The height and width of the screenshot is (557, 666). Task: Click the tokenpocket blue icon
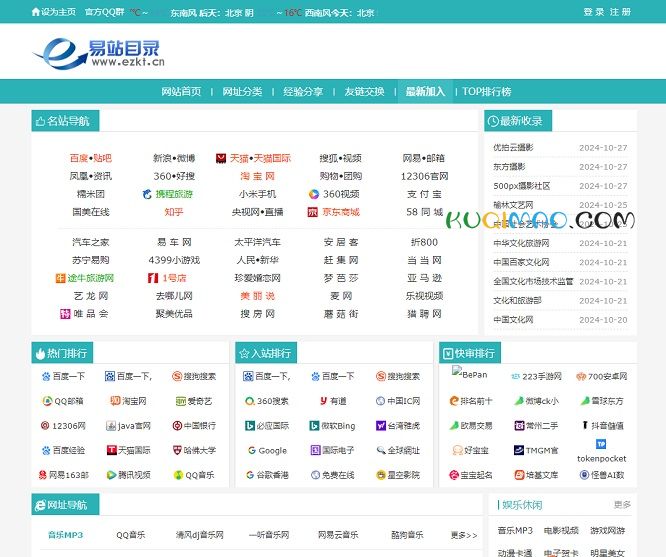pyautogui.click(x=601, y=444)
